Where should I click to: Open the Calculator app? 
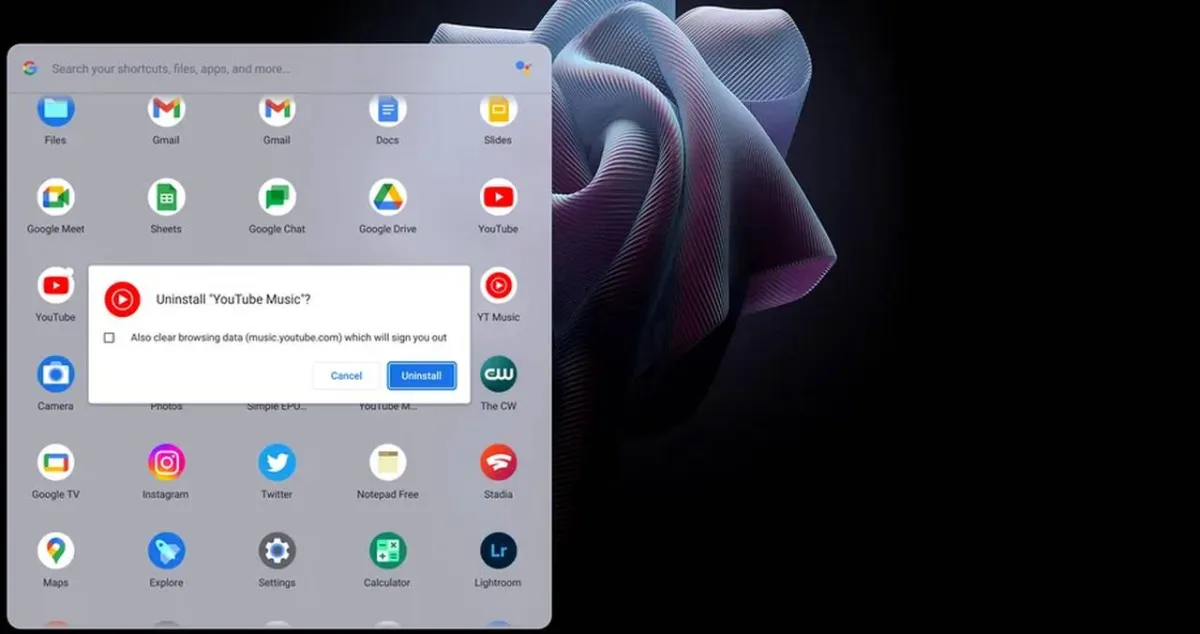pyautogui.click(x=387, y=551)
